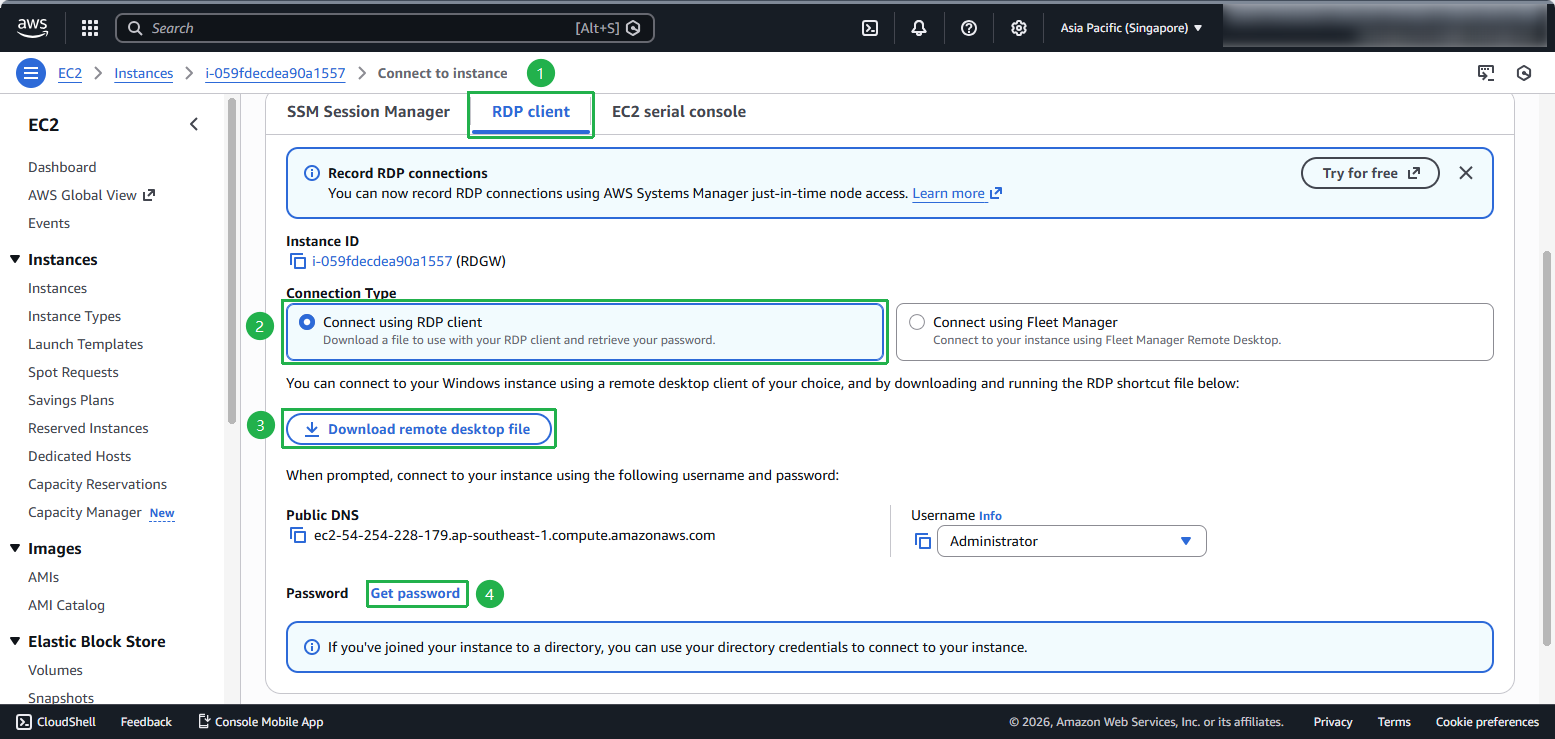Collapse the Instances section in sidebar
Screen dimensions: 1555x739
[15, 260]
